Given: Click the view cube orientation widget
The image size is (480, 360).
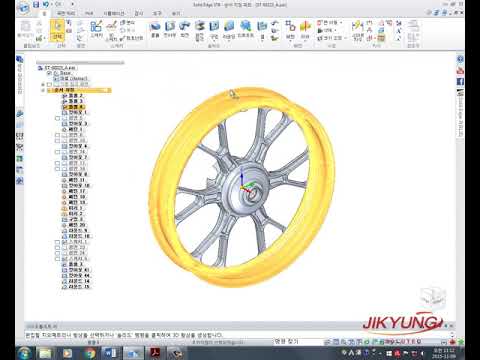Looking at the screenshot, I should pyautogui.click(x=432, y=296).
